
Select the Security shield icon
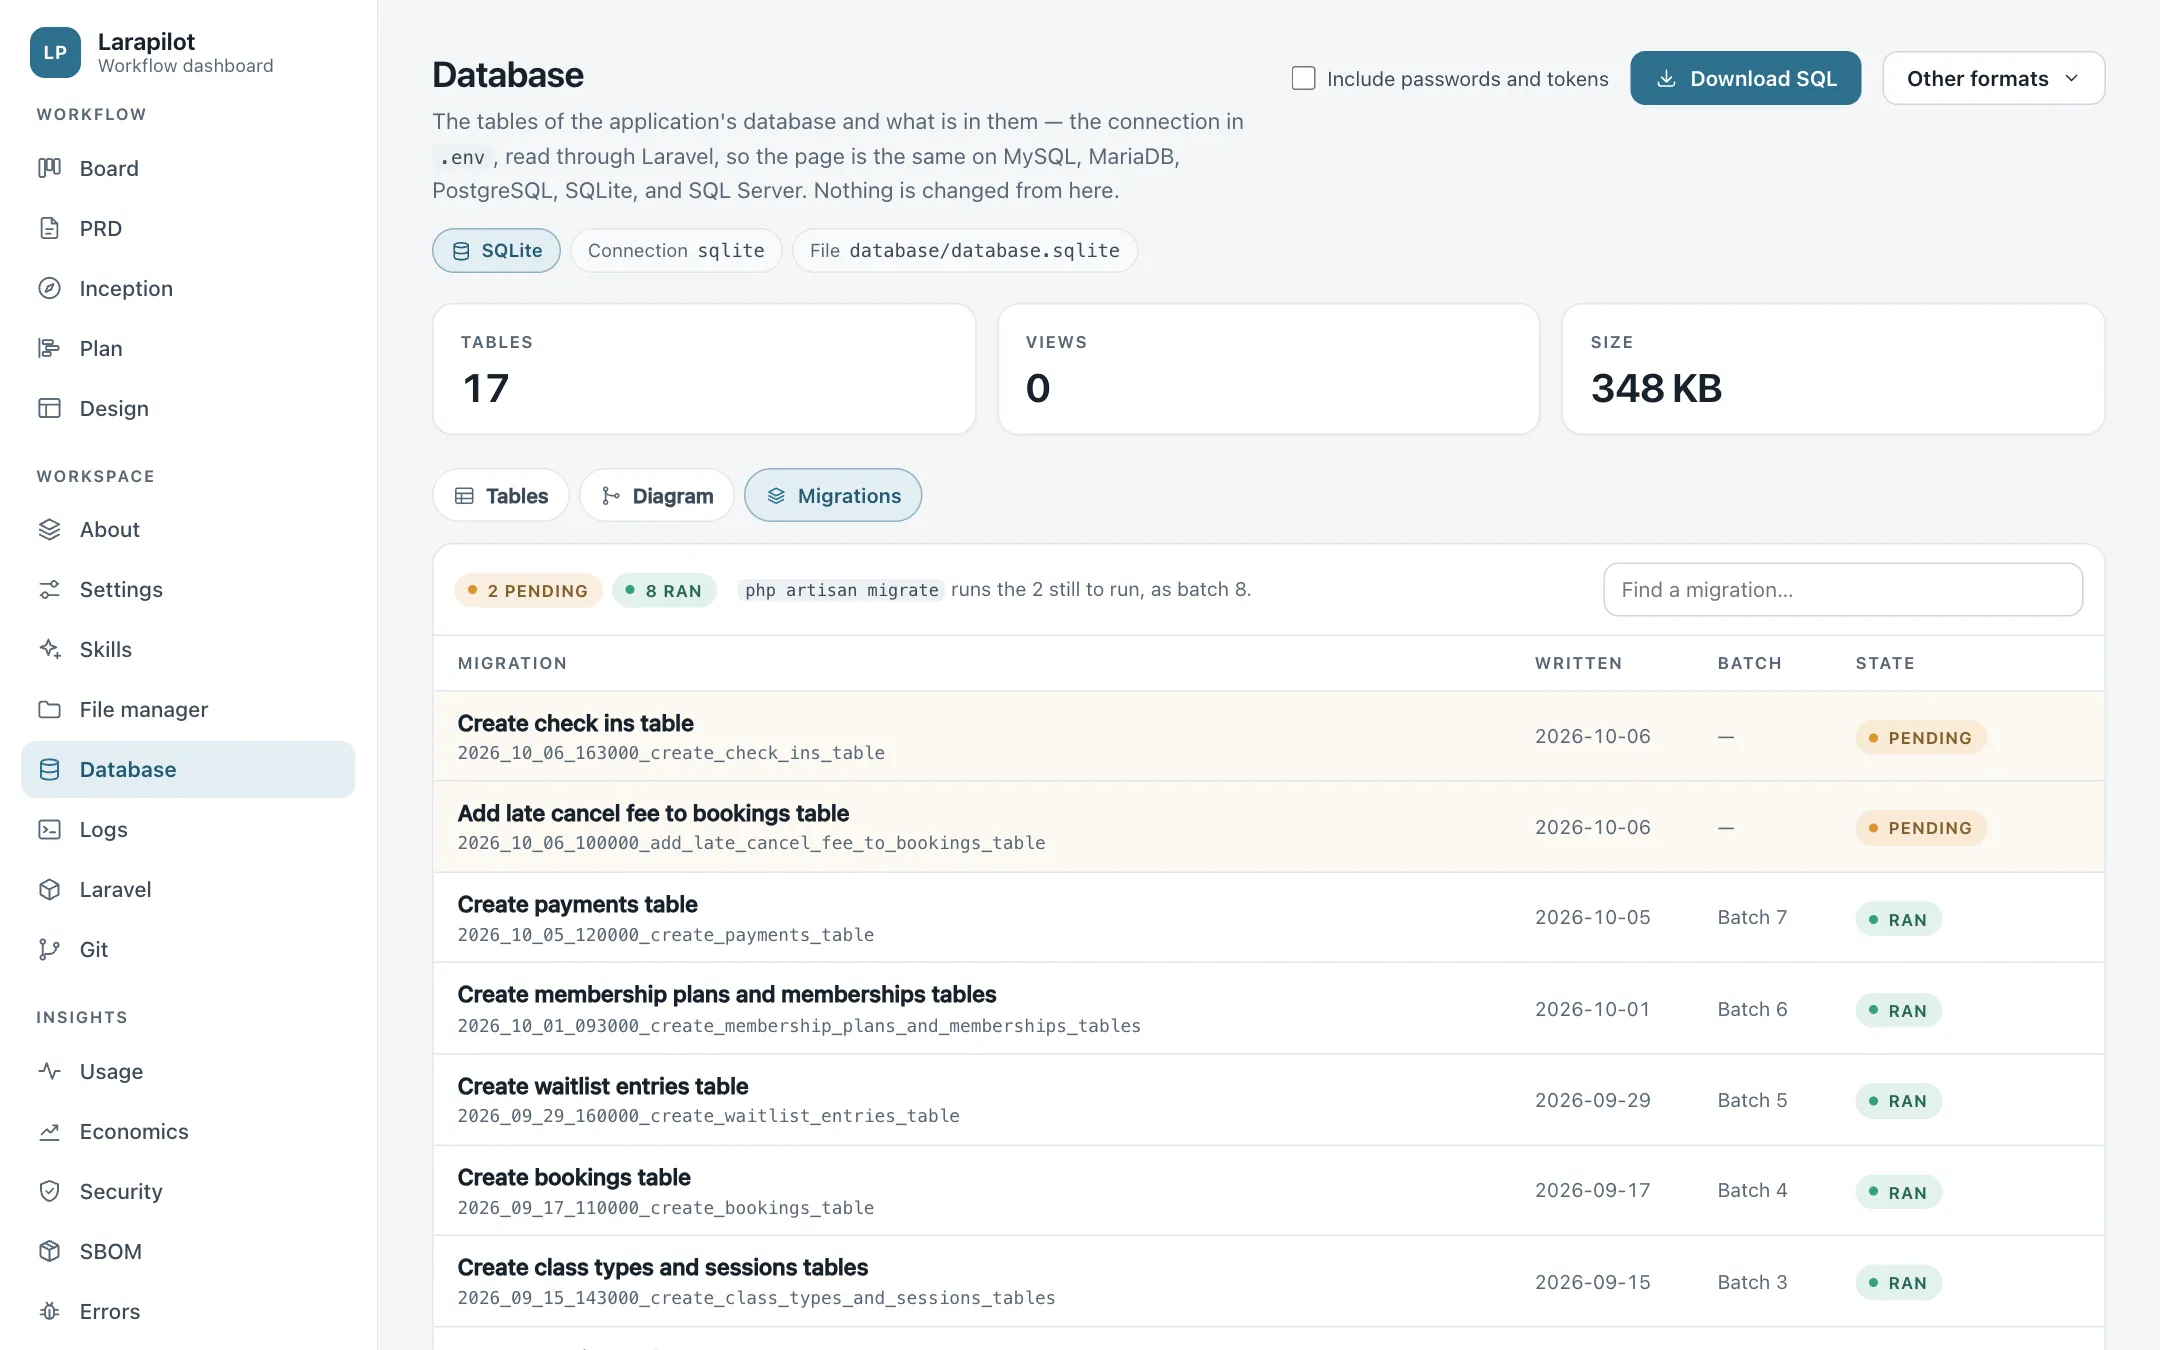pyautogui.click(x=49, y=1191)
